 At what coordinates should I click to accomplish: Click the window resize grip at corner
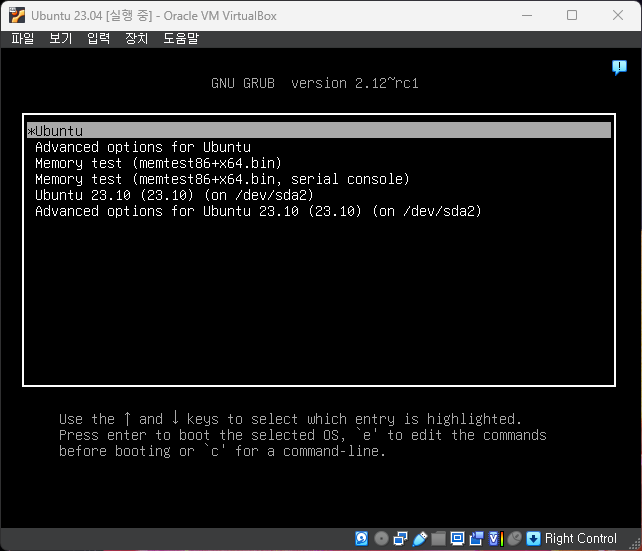(635, 544)
